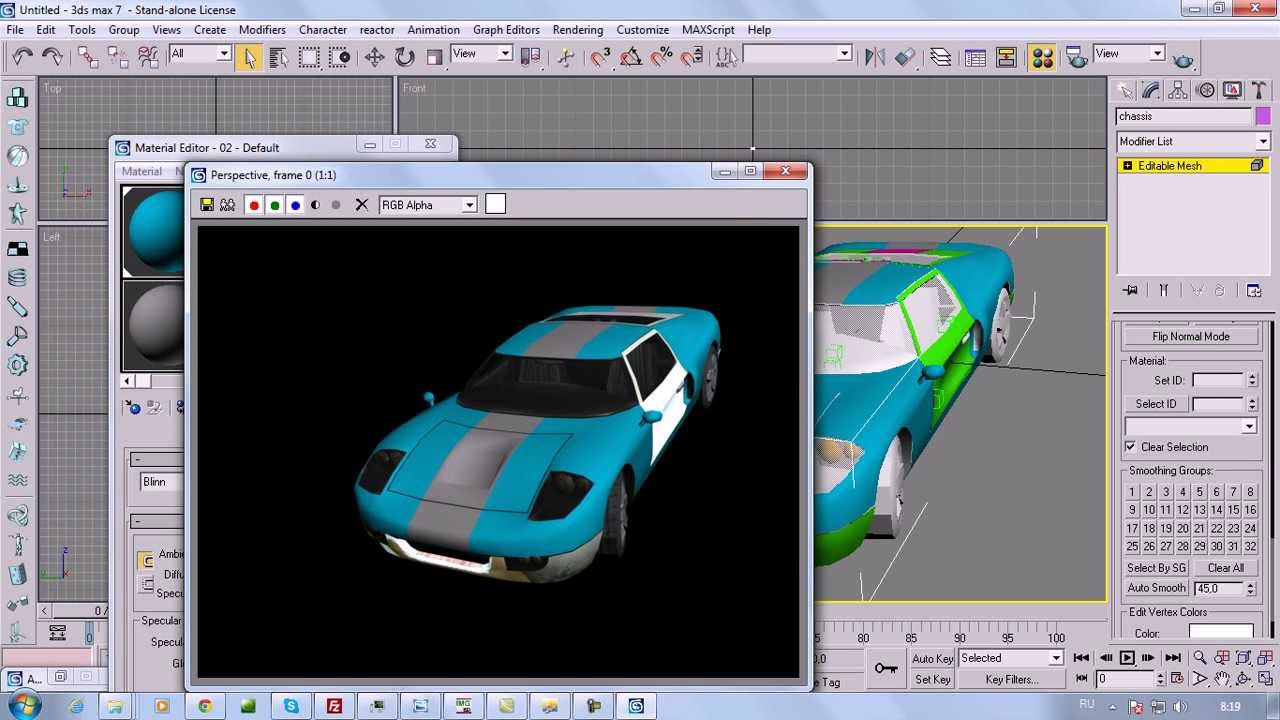Open the File menu

pyautogui.click(x=16, y=30)
